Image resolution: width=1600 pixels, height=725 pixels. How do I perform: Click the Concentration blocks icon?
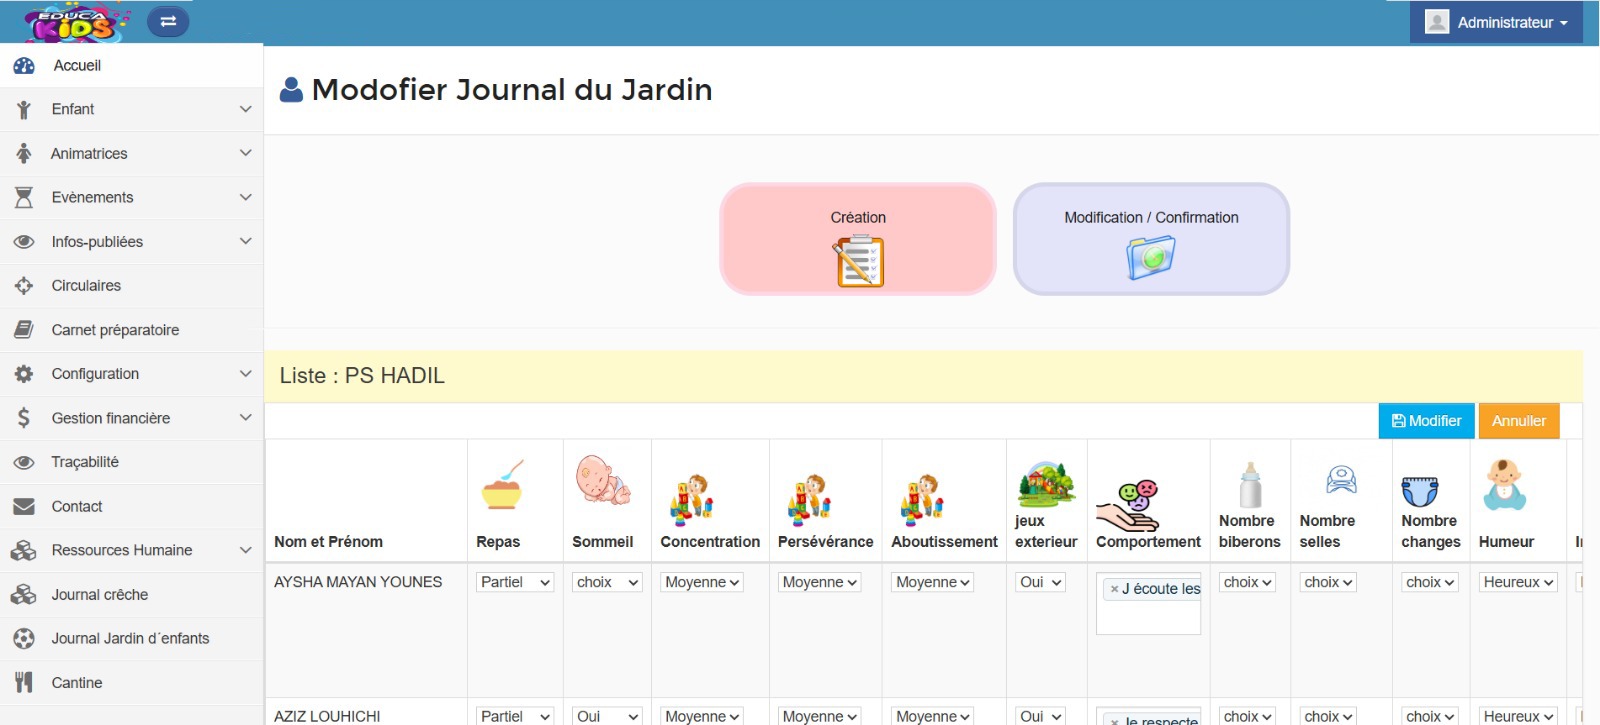(691, 500)
